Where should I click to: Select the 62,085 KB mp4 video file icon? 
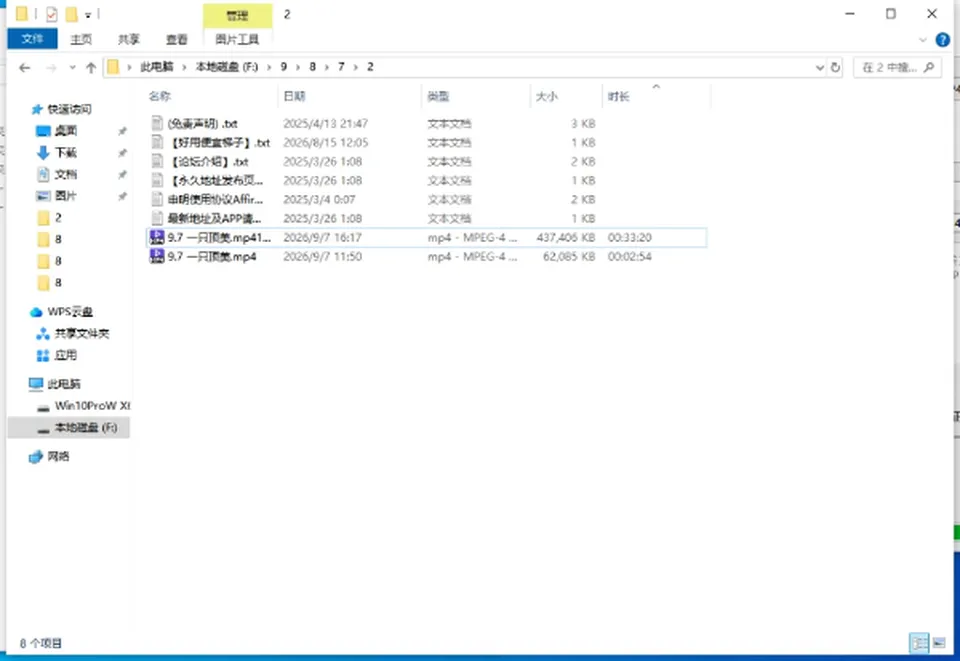coord(157,256)
